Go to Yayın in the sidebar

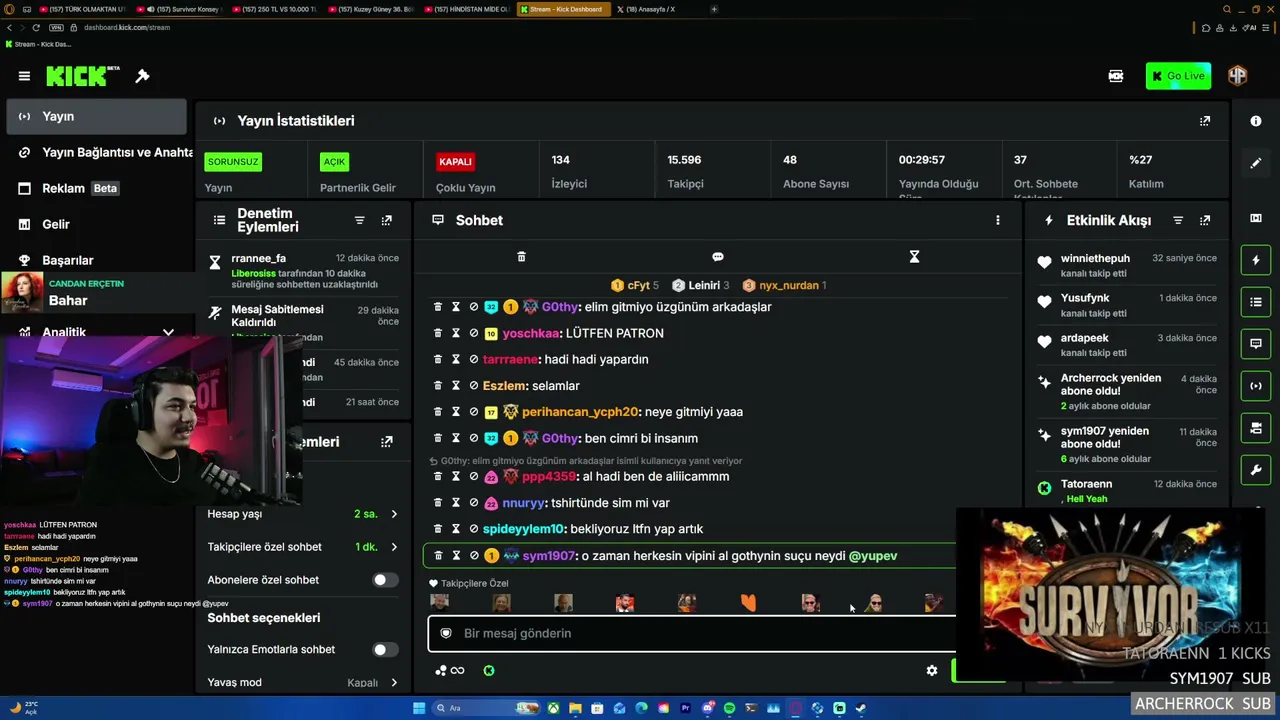[96, 116]
